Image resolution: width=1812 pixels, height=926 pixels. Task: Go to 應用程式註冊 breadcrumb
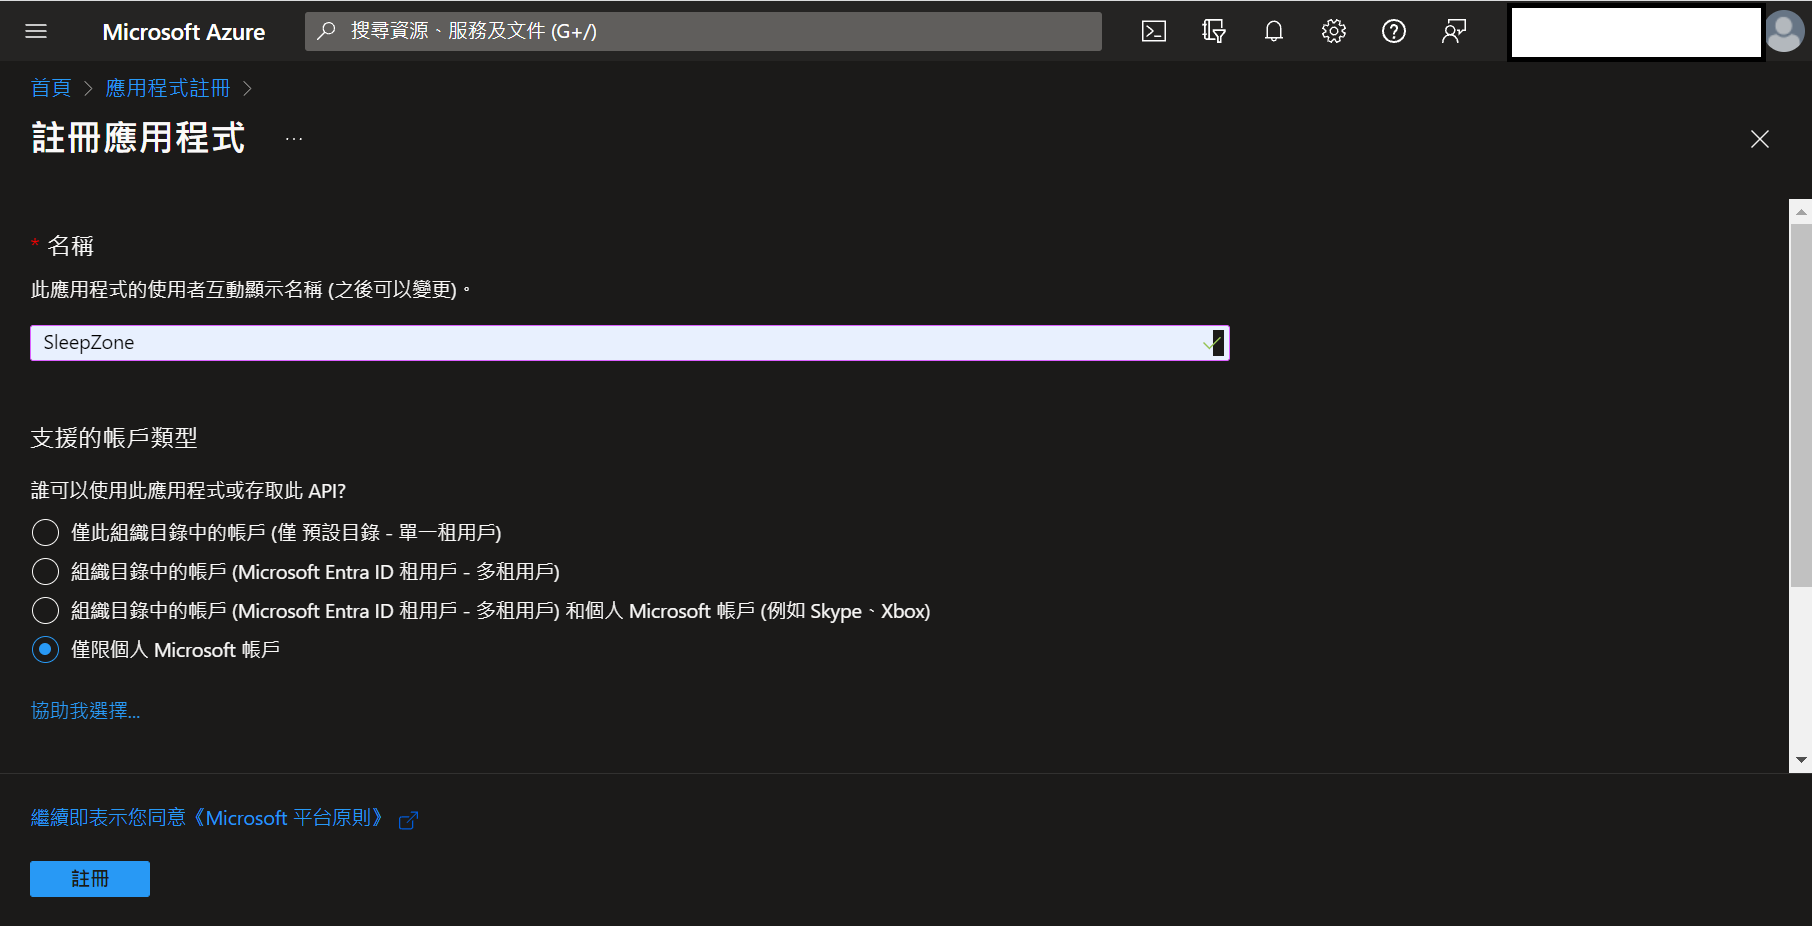coord(167,88)
